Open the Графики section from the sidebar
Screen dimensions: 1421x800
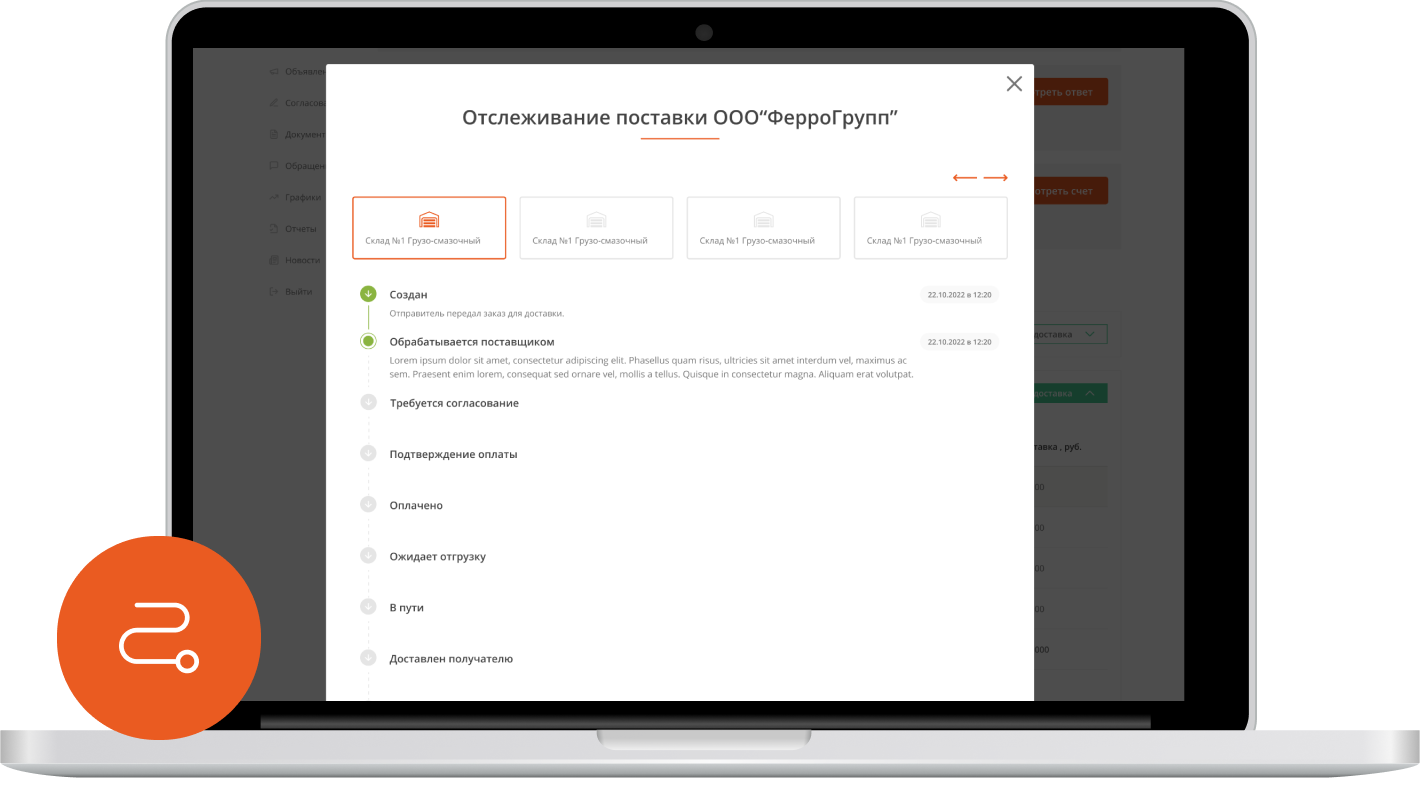pos(273,196)
